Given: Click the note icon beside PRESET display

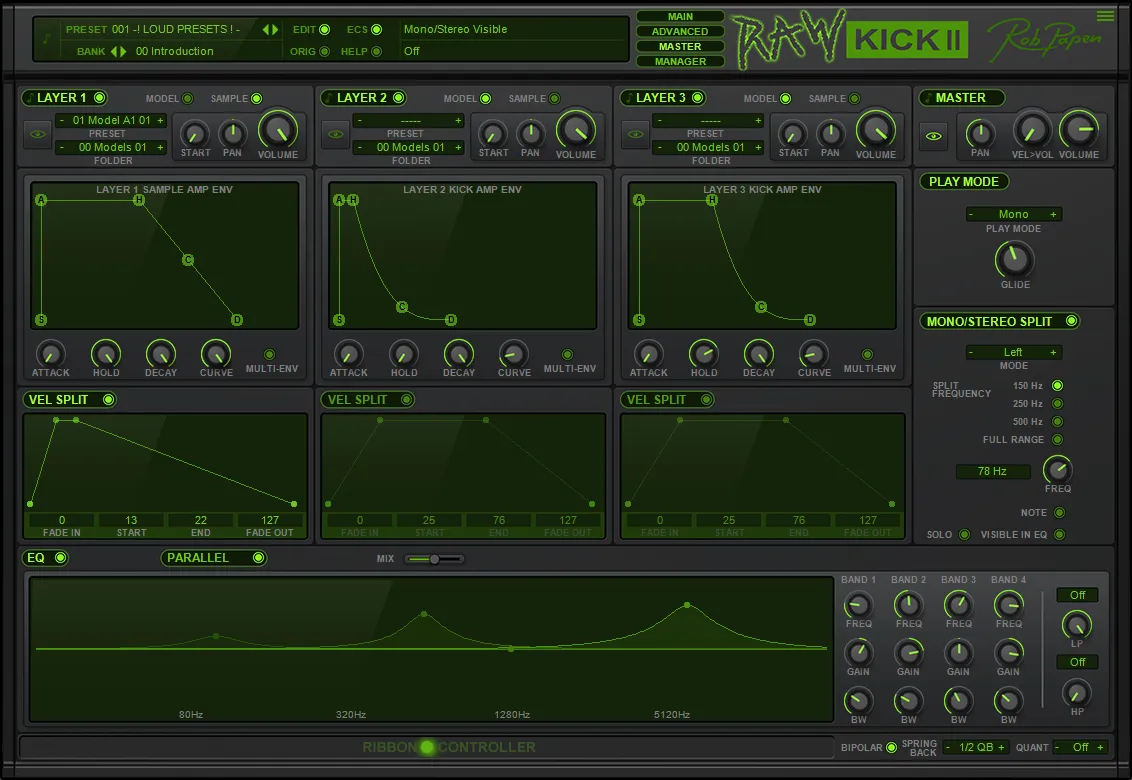Looking at the screenshot, I should 47,39.
